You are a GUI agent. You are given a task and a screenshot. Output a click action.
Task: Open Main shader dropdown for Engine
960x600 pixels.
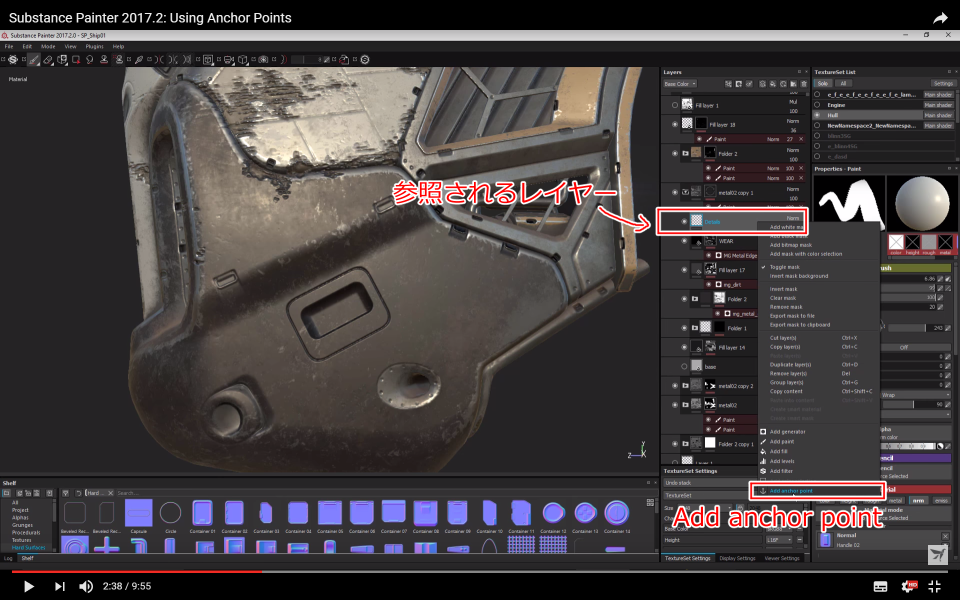[938, 105]
